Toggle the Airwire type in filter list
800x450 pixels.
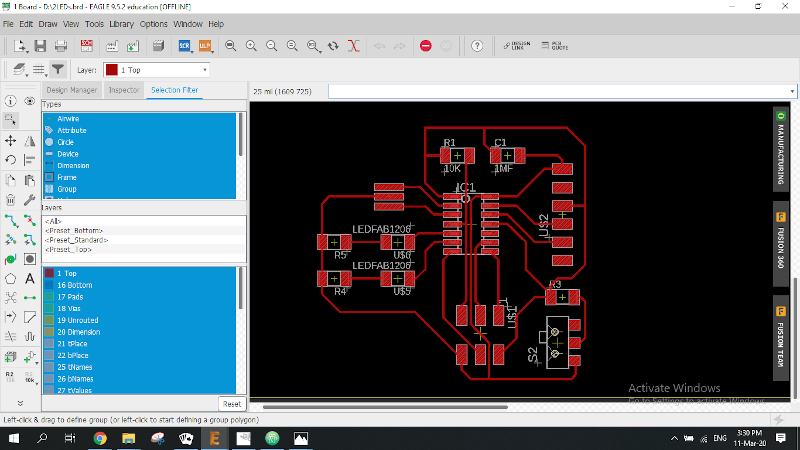pos(139,118)
